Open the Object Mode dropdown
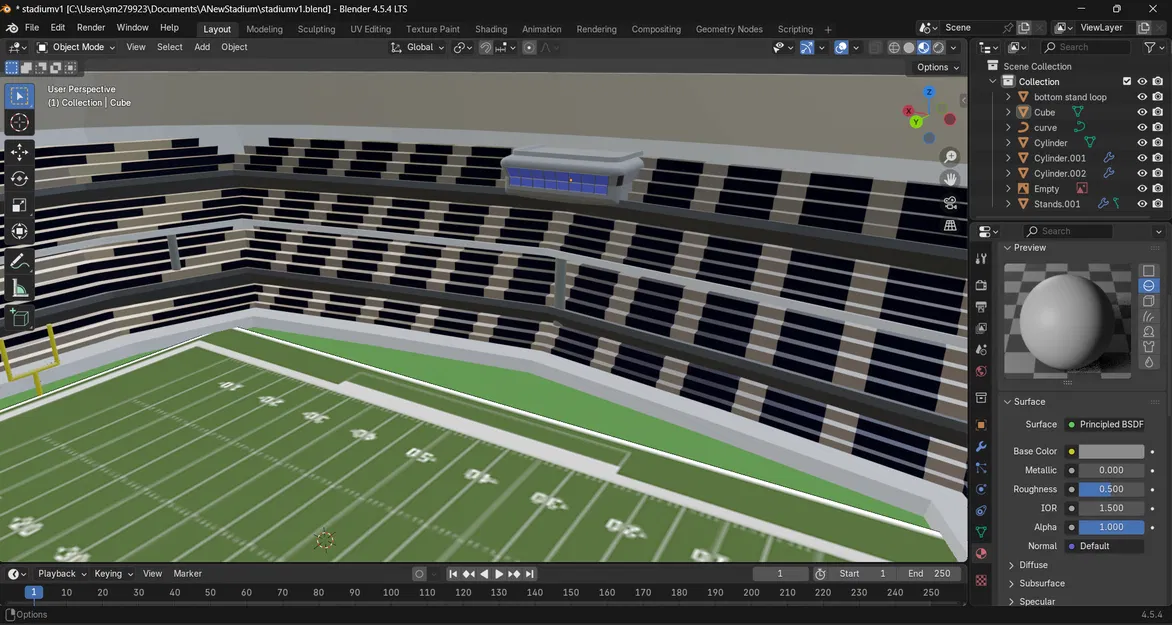 (x=77, y=47)
